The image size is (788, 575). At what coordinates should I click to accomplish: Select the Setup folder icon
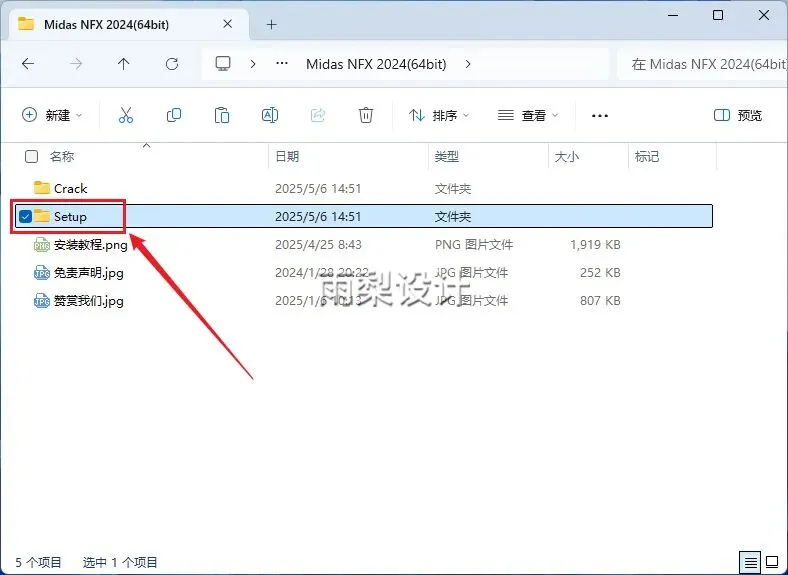(42, 216)
